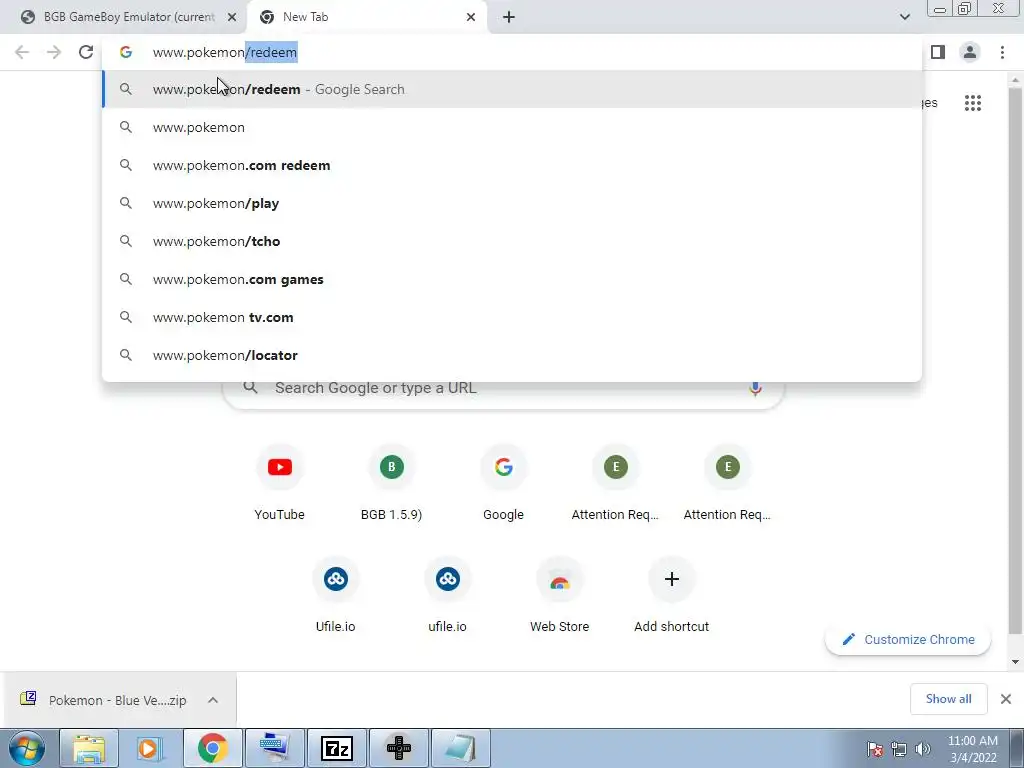Open the user profile icon
Screen dimensions: 1024x768
970,52
